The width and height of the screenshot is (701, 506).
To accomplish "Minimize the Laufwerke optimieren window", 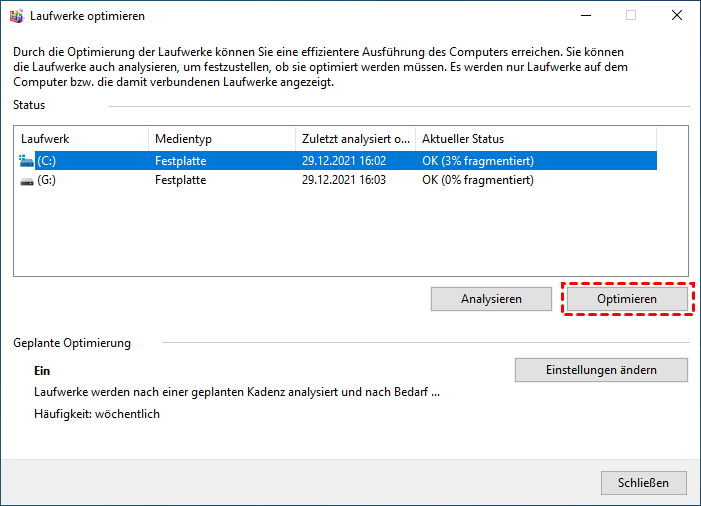I will [583, 15].
